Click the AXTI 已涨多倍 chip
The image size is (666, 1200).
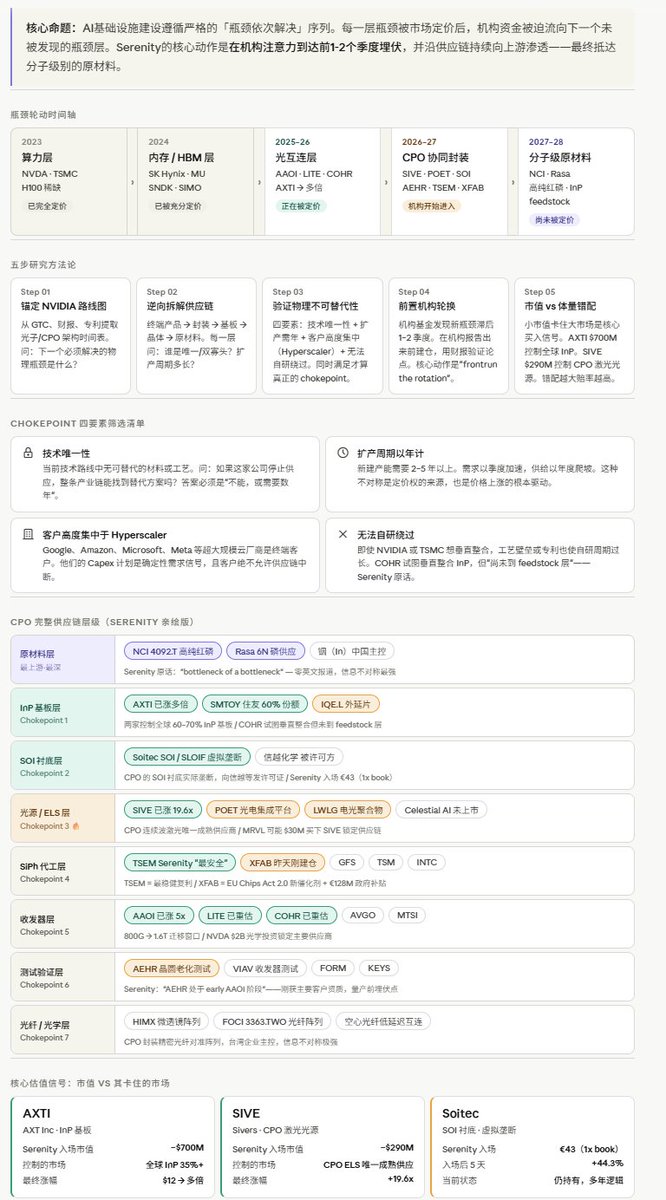[160, 705]
